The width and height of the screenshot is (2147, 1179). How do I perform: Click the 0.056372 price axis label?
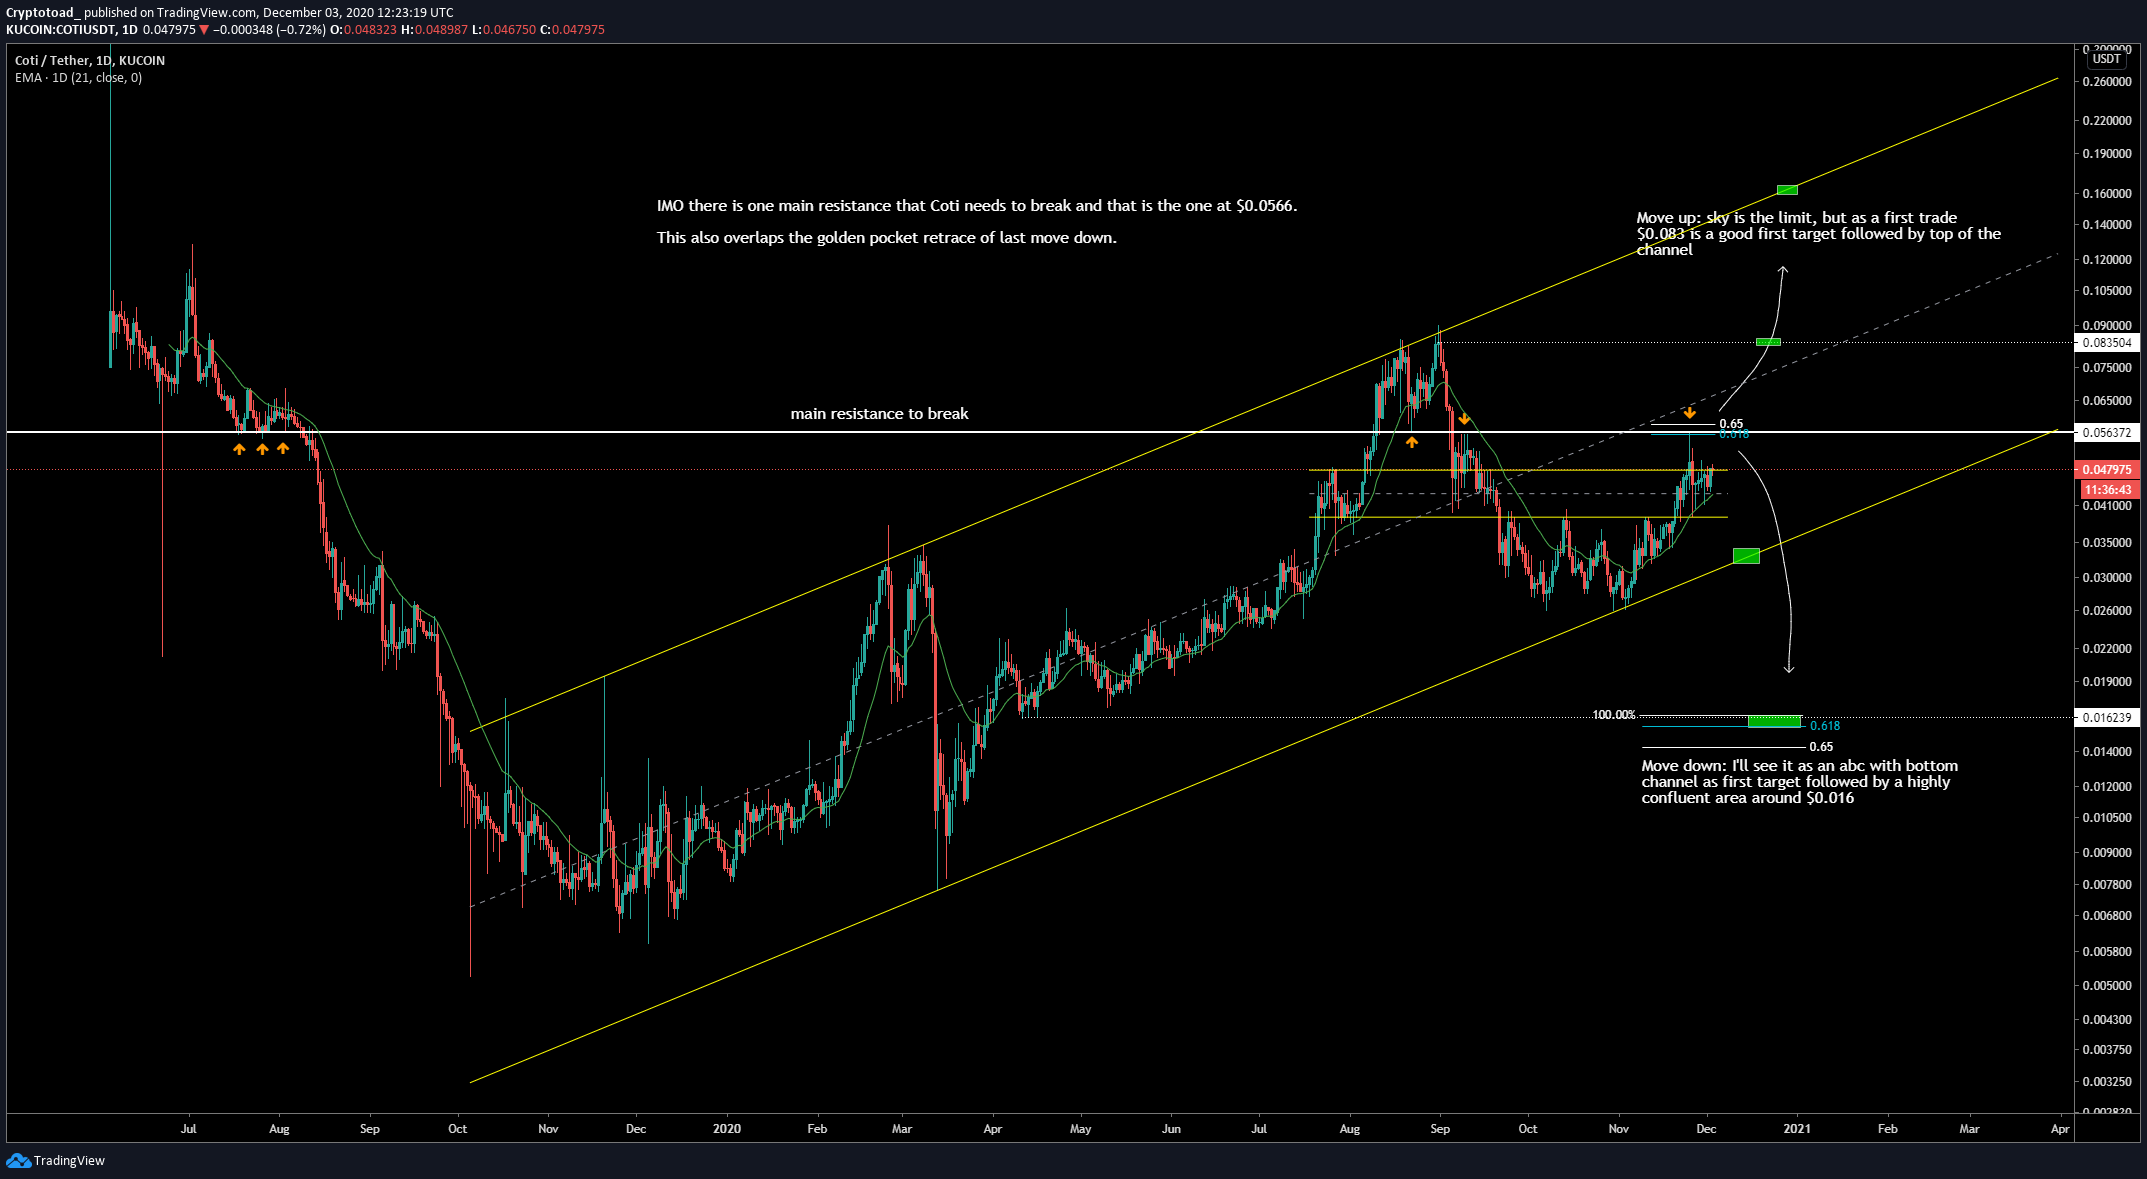2106,433
